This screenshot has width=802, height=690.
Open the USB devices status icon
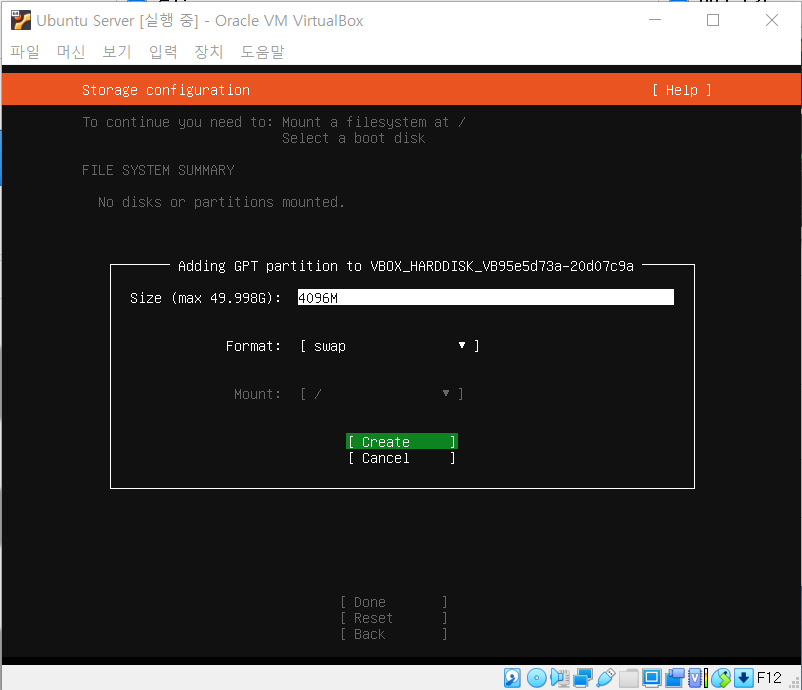tap(606, 678)
